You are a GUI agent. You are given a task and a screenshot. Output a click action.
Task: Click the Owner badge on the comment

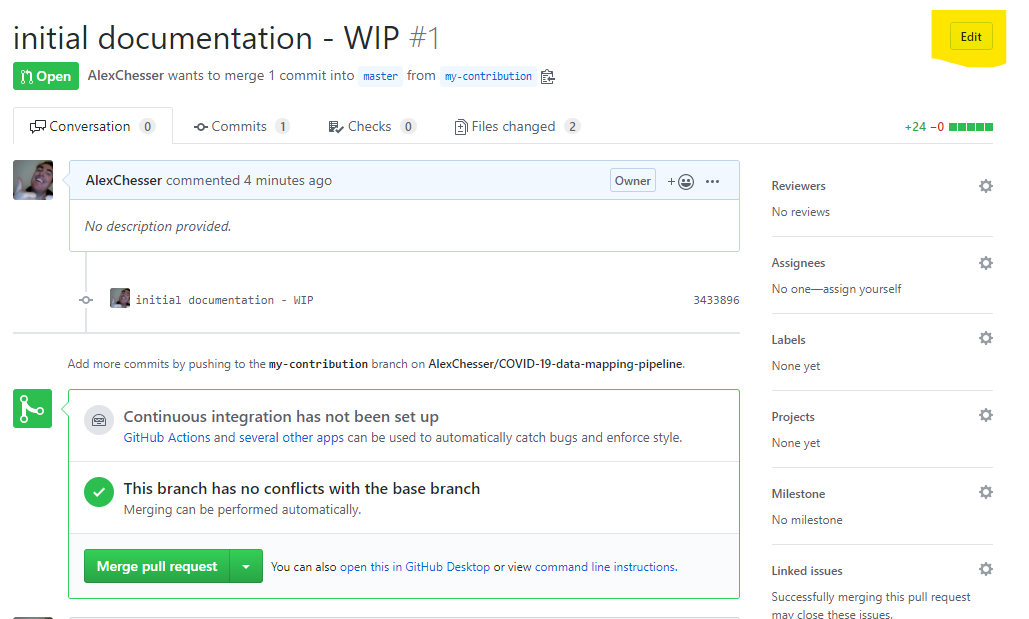pyautogui.click(x=633, y=181)
